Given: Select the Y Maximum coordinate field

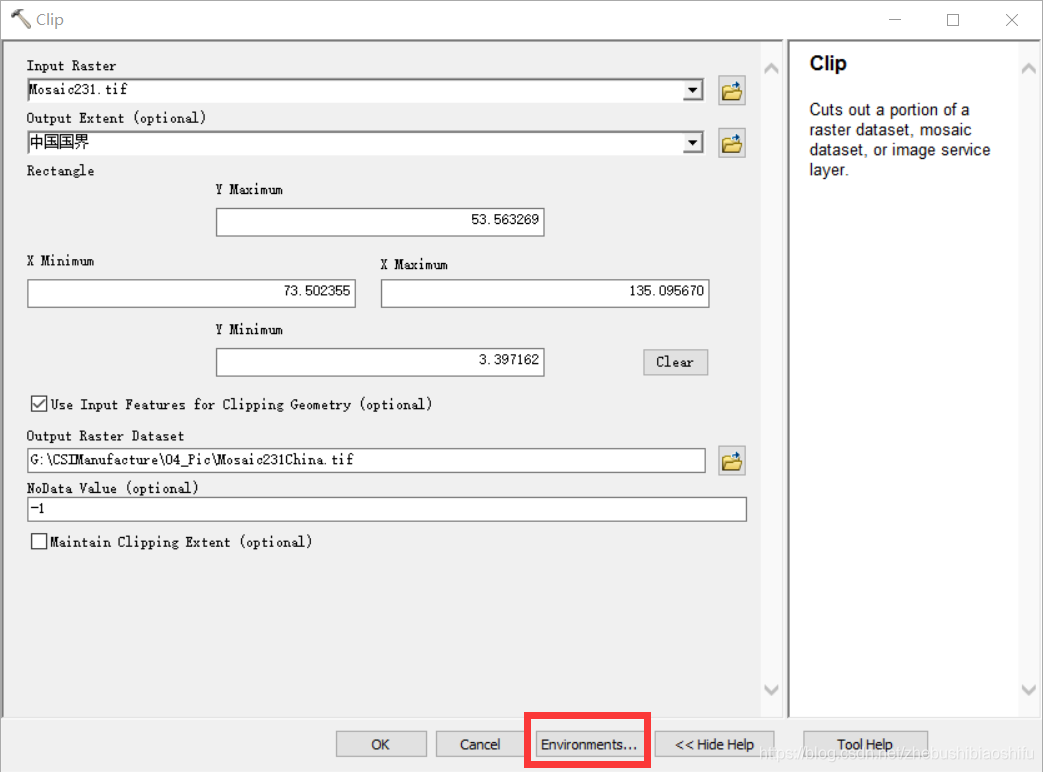Looking at the screenshot, I should click(380, 222).
